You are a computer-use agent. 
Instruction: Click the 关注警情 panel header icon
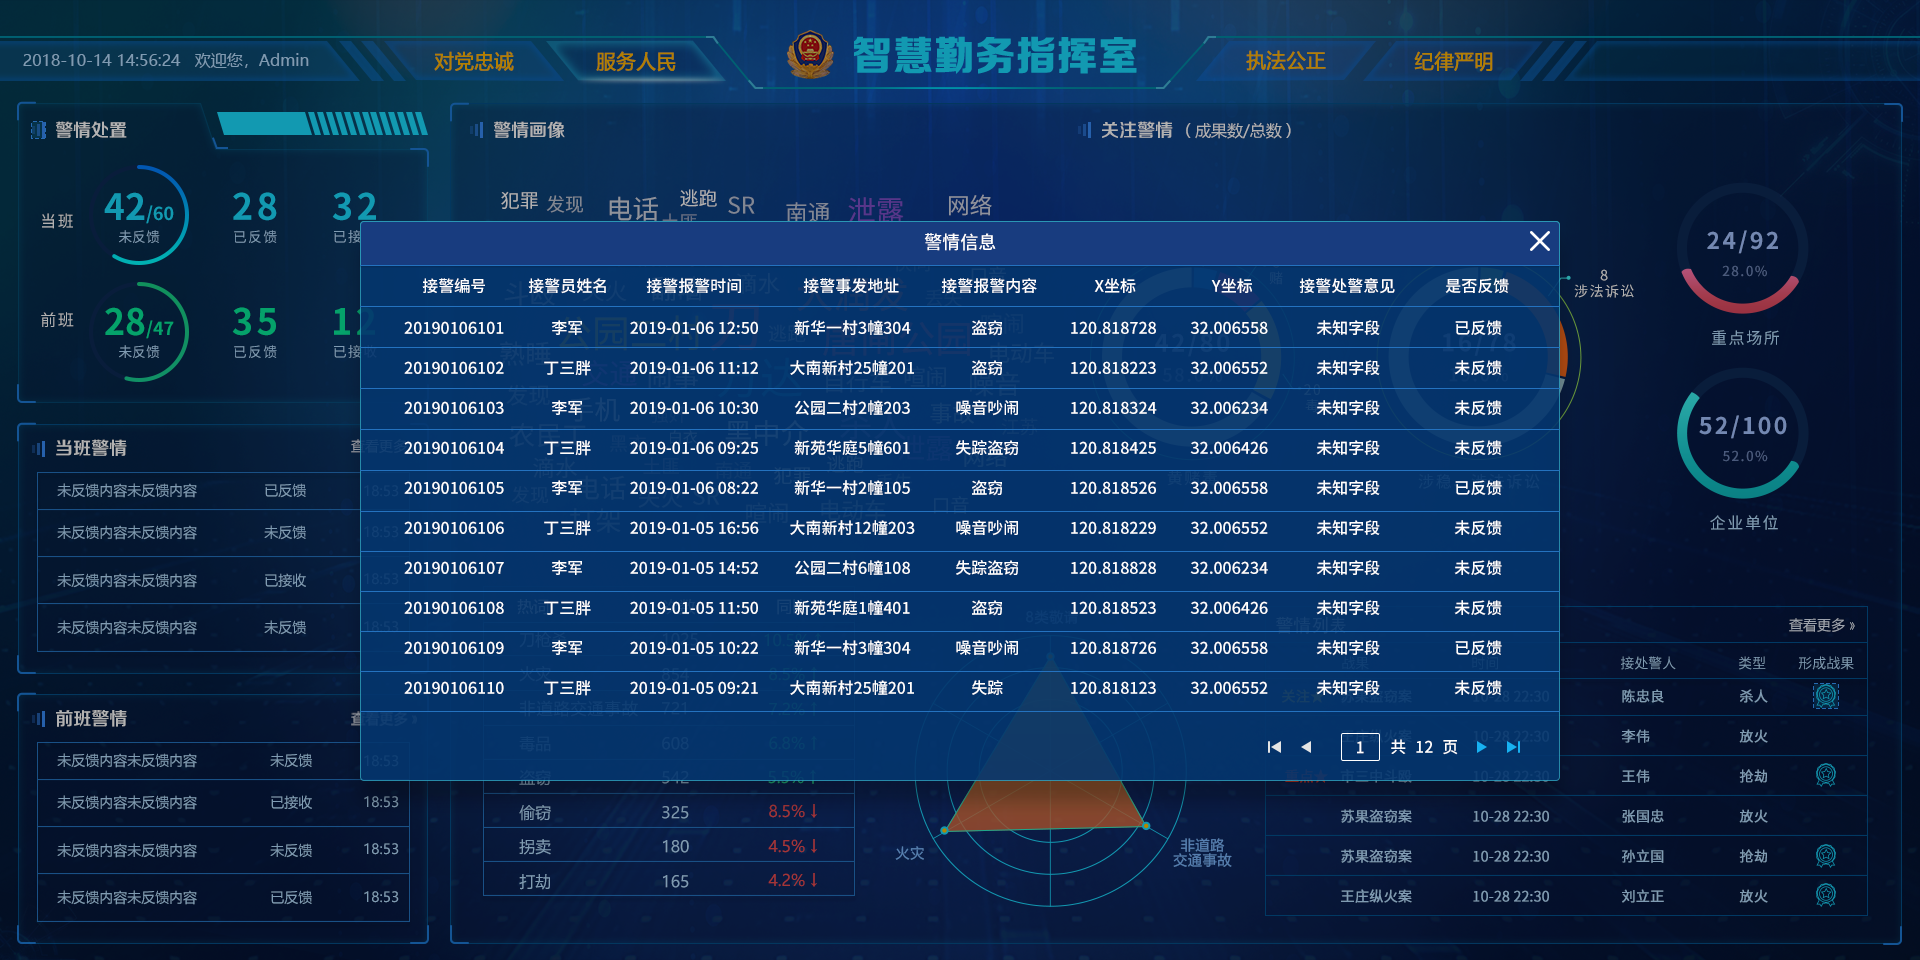coord(1084,130)
